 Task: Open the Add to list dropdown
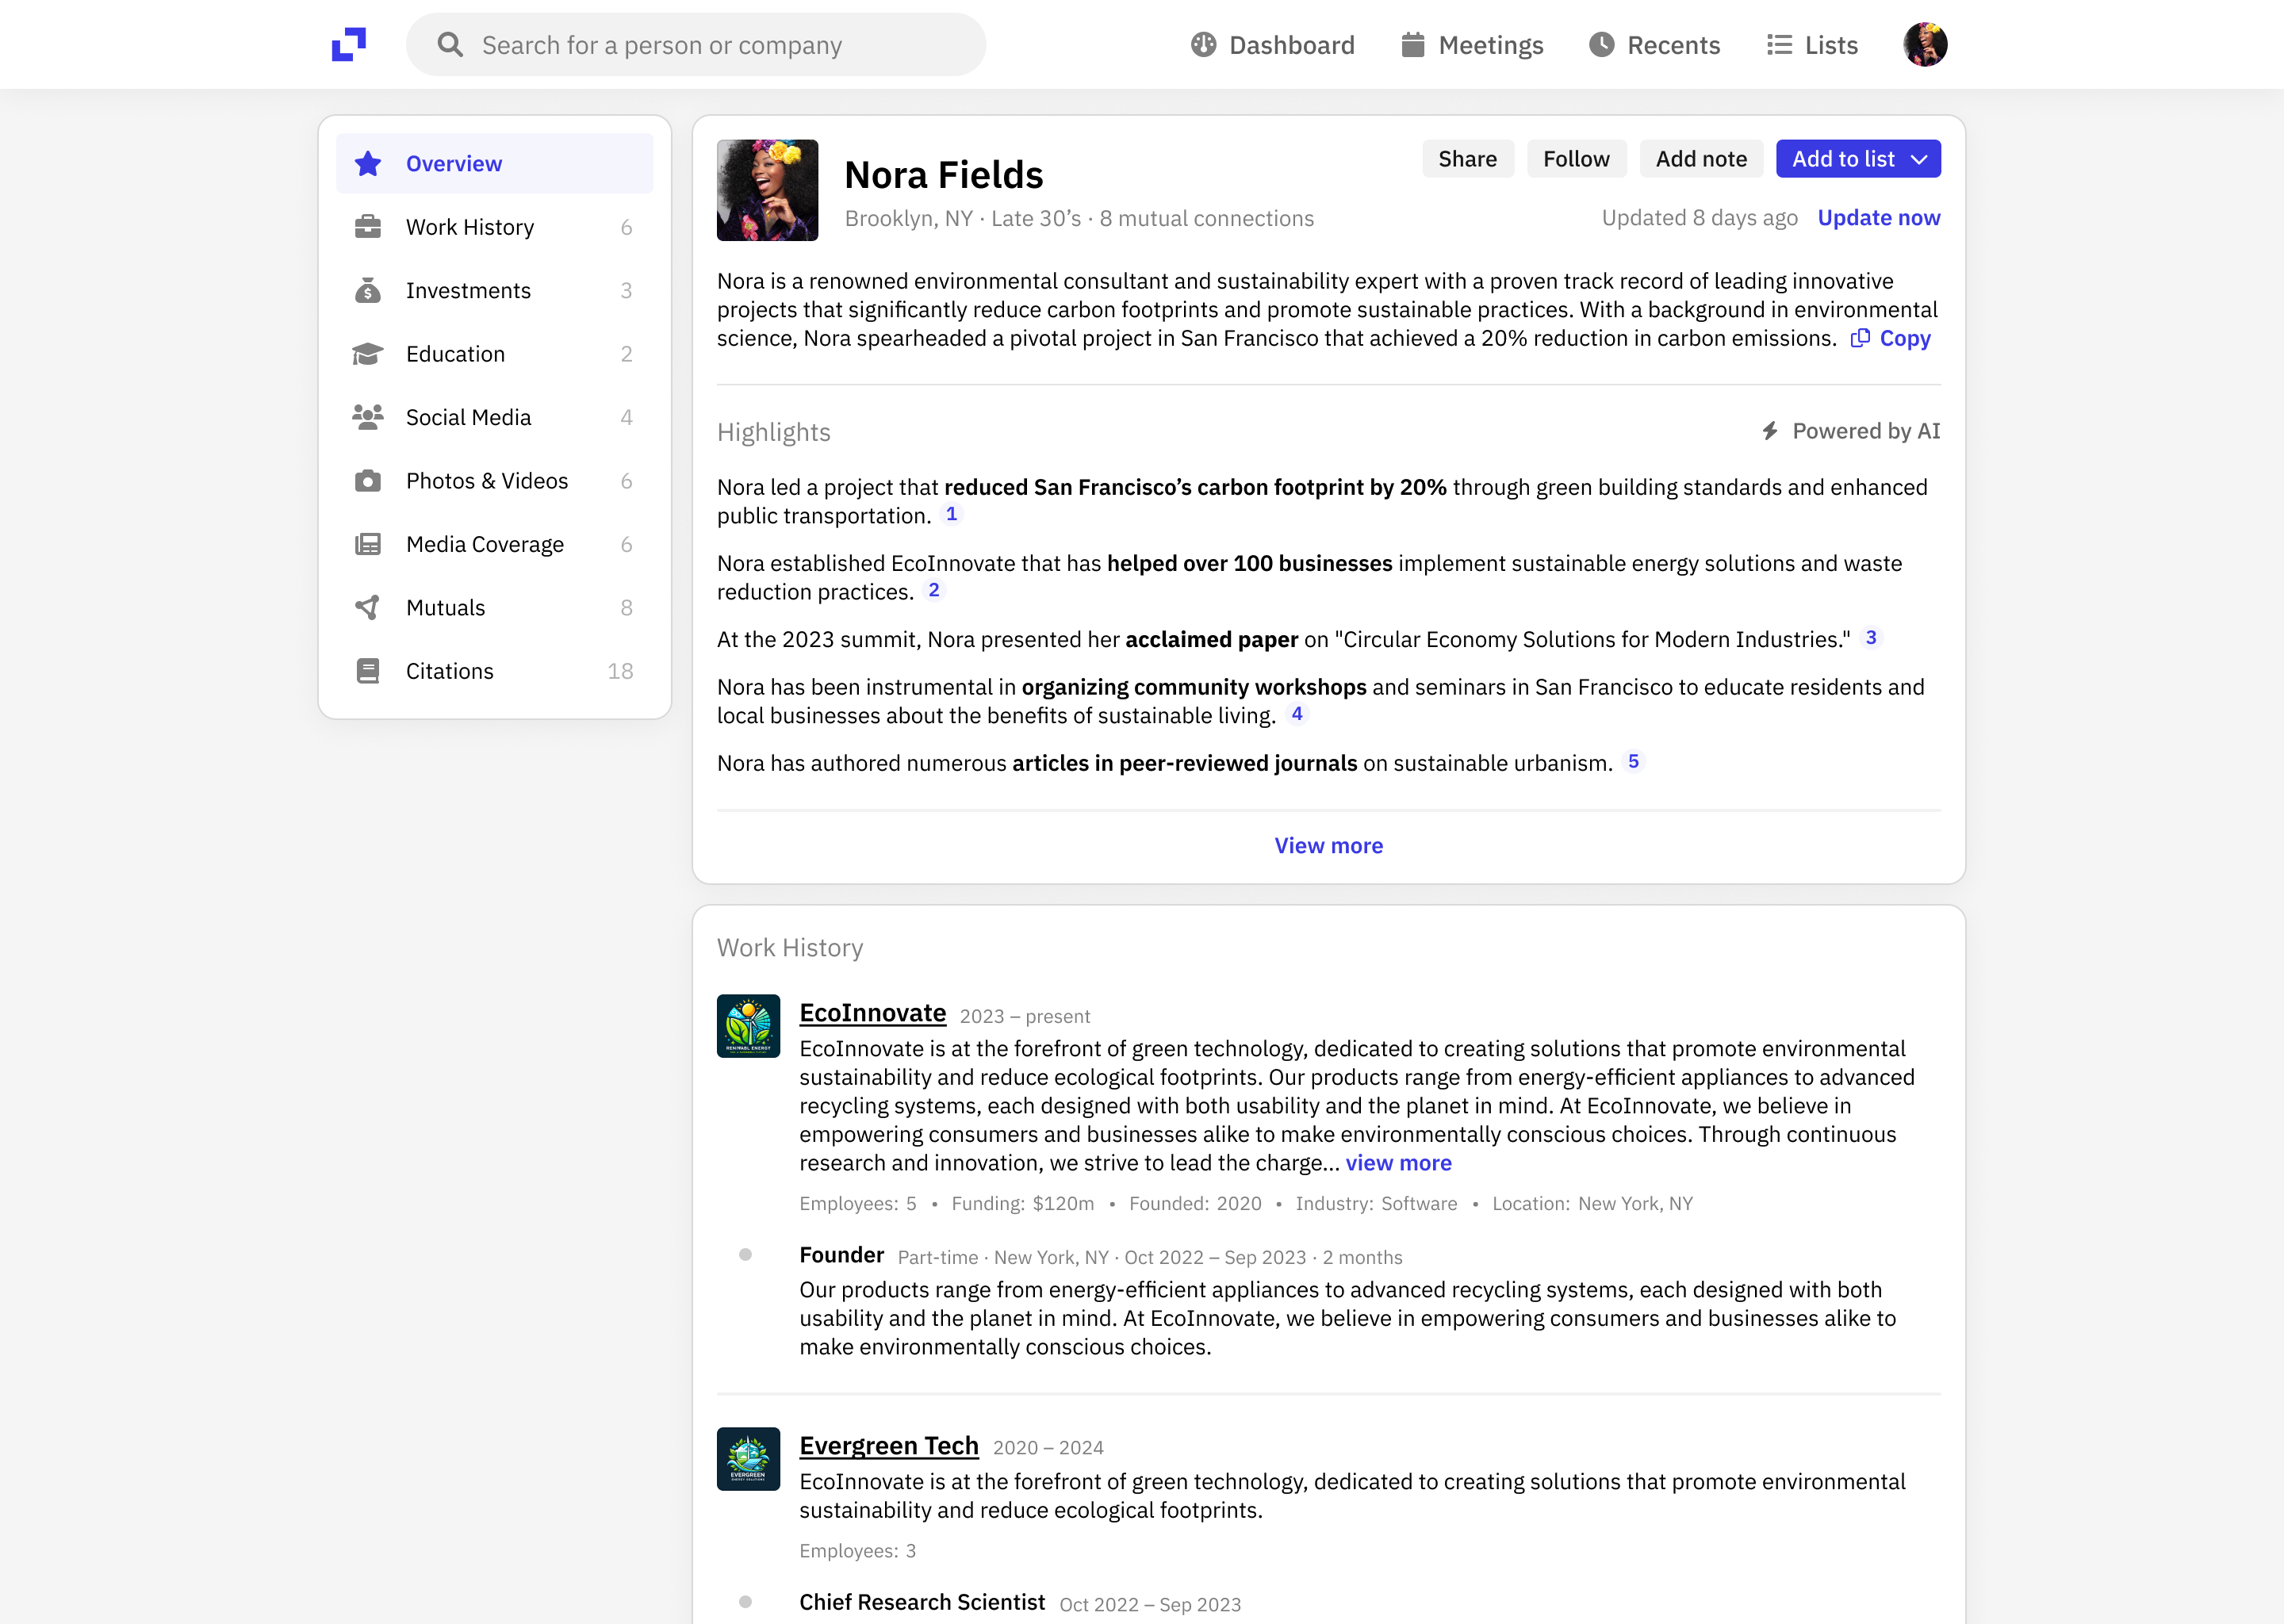(x=1857, y=159)
